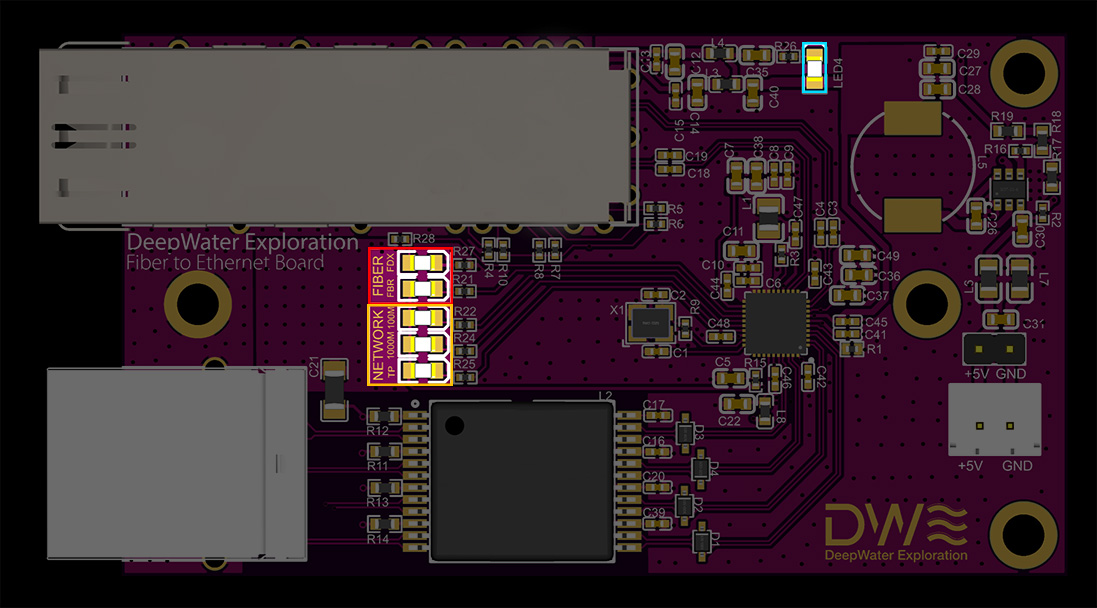Click the NETWORK label in orange box
The image size is (1097, 608).
378,345
